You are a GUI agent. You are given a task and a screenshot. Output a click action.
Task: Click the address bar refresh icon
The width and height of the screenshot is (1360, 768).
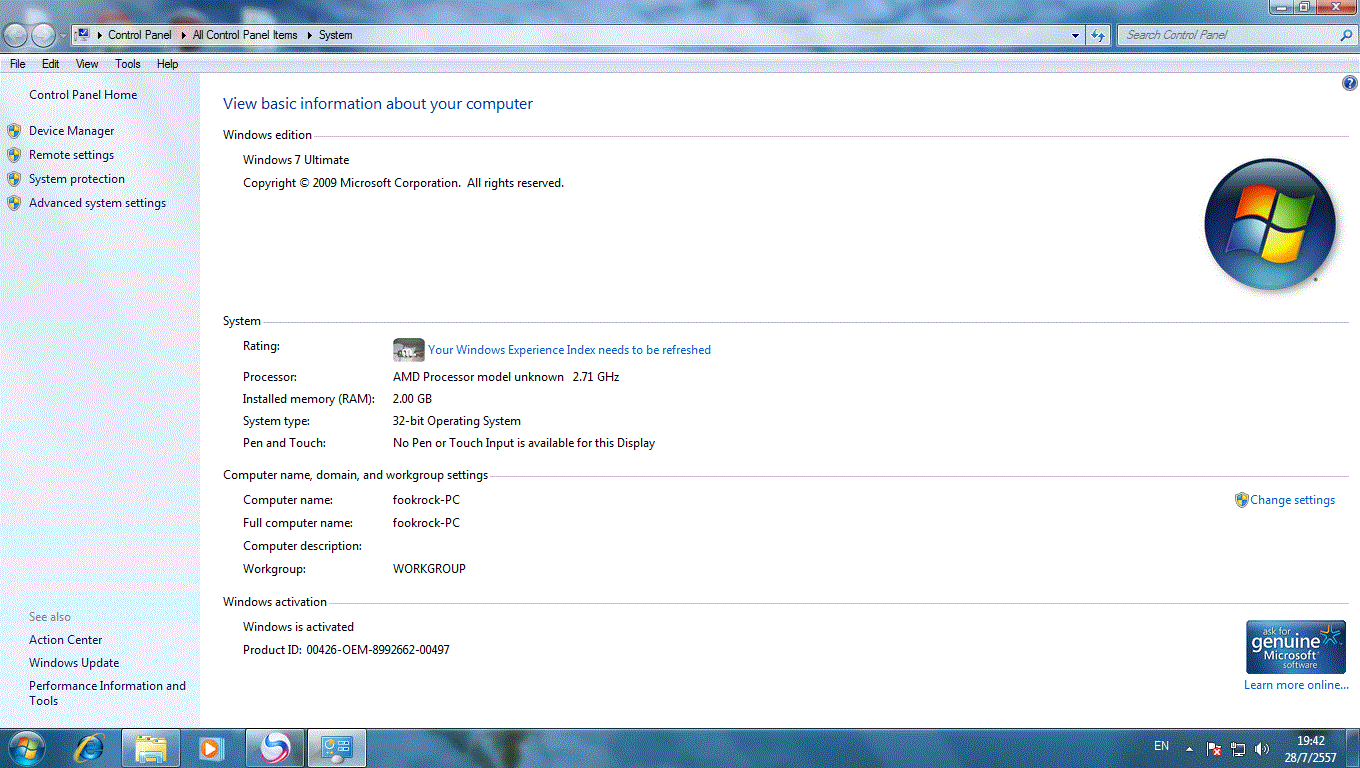click(1098, 35)
